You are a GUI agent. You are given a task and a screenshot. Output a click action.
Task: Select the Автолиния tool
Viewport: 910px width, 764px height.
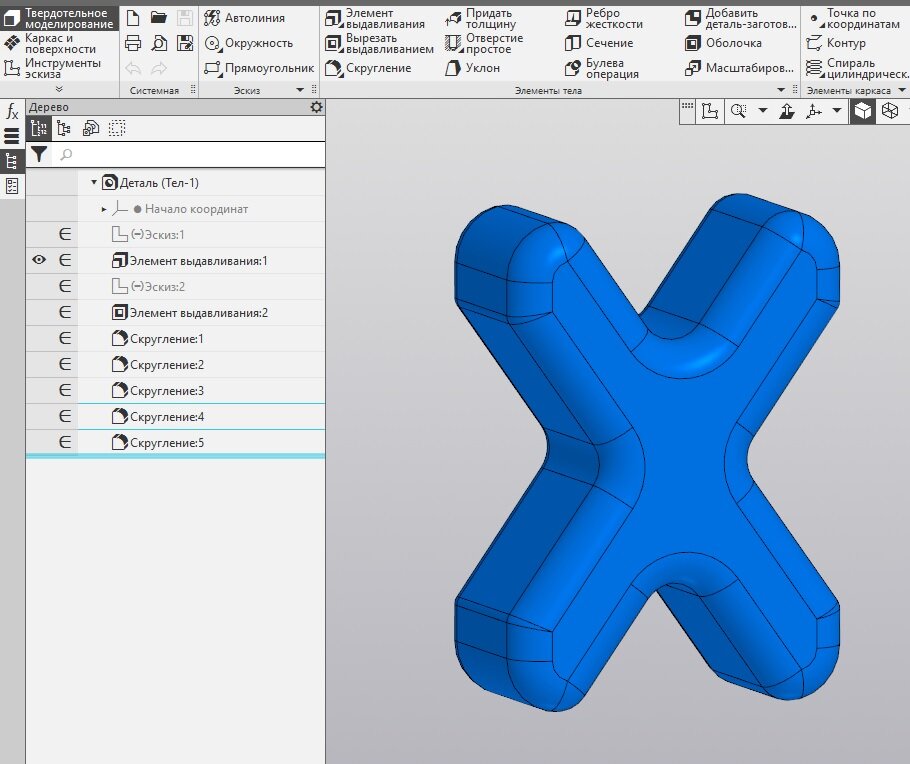(x=245, y=18)
